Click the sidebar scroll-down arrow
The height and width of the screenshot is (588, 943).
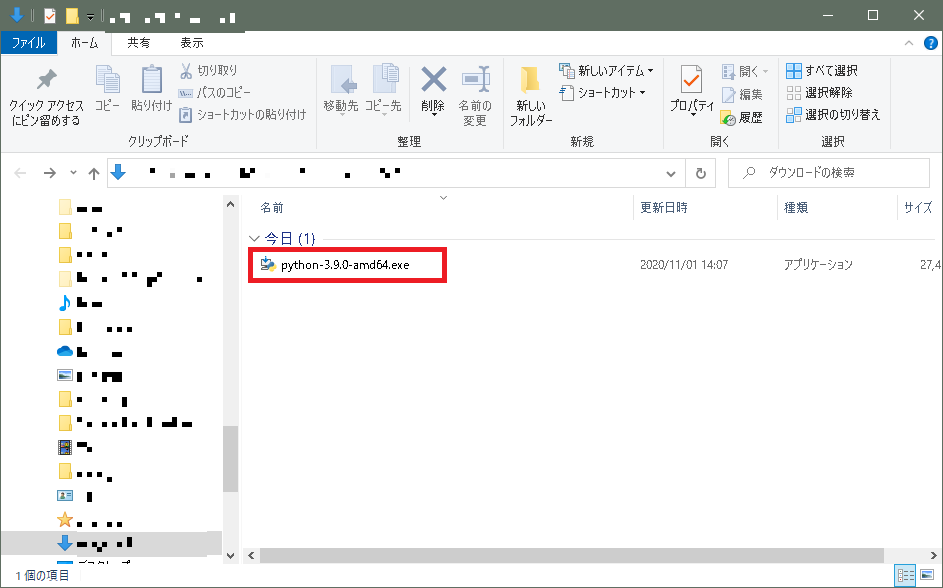(230, 556)
